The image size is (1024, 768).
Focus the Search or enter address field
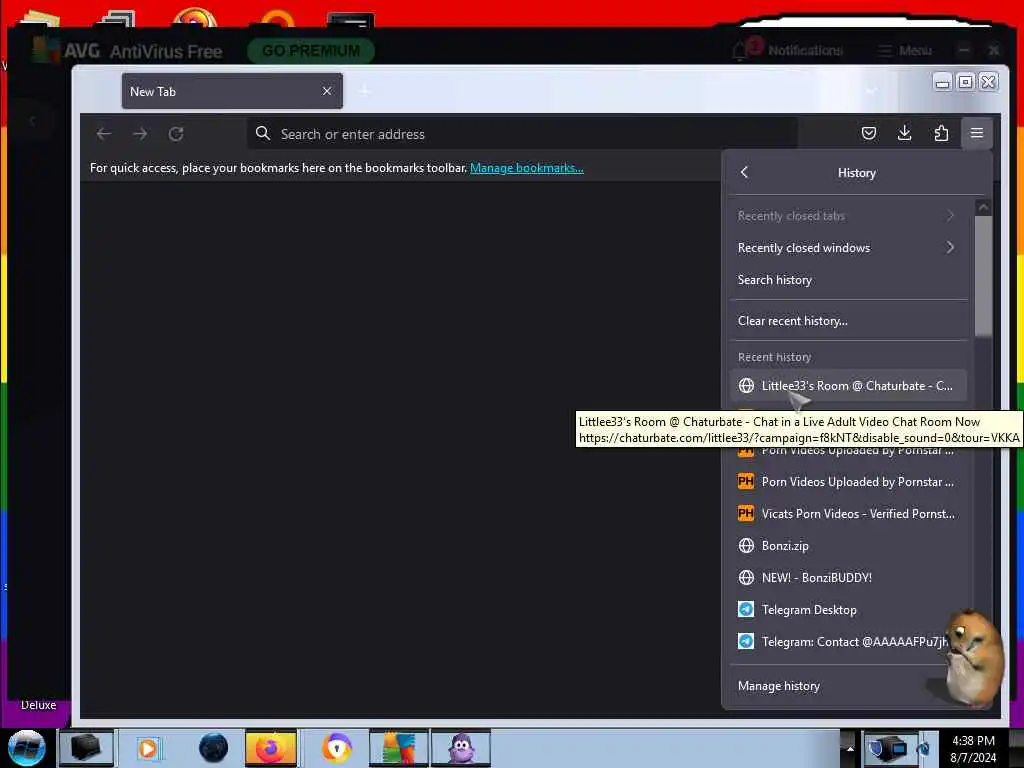(x=522, y=134)
